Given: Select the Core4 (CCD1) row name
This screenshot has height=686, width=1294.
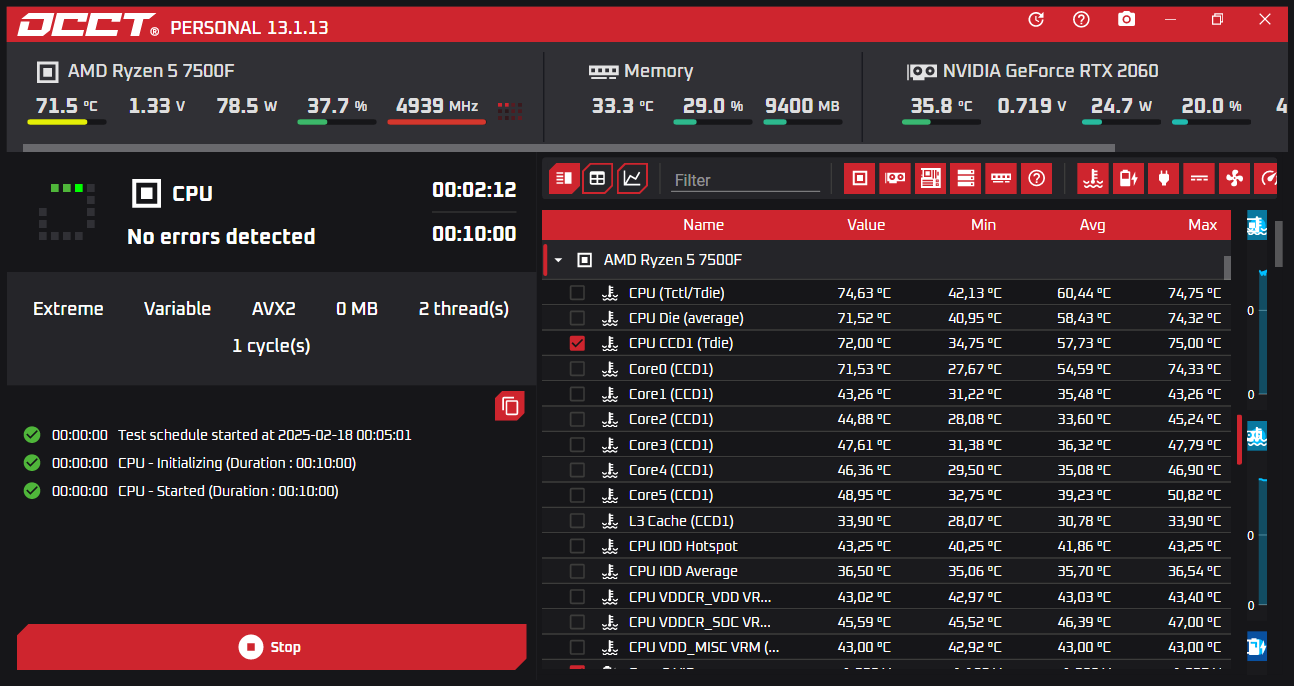Looking at the screenshot, I should (671, 470).
